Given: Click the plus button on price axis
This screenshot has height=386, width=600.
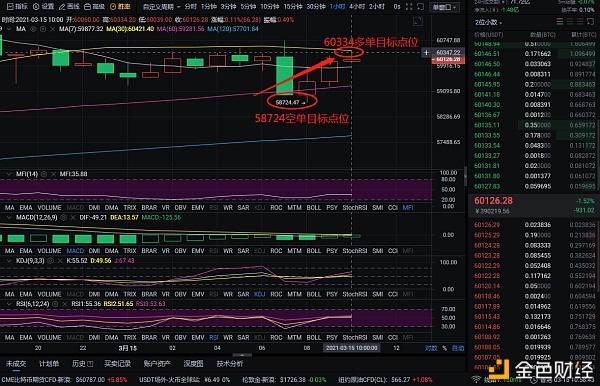Looking at the screenshot, I should (x=426, y=52).
